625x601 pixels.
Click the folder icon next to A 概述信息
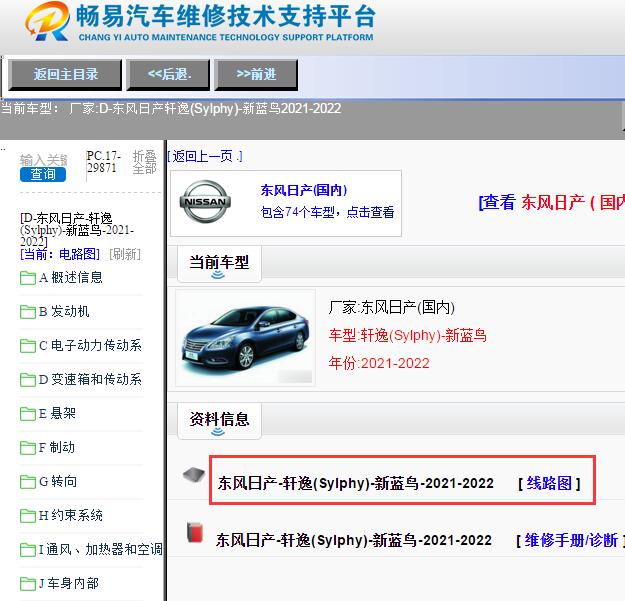point(28,278)
